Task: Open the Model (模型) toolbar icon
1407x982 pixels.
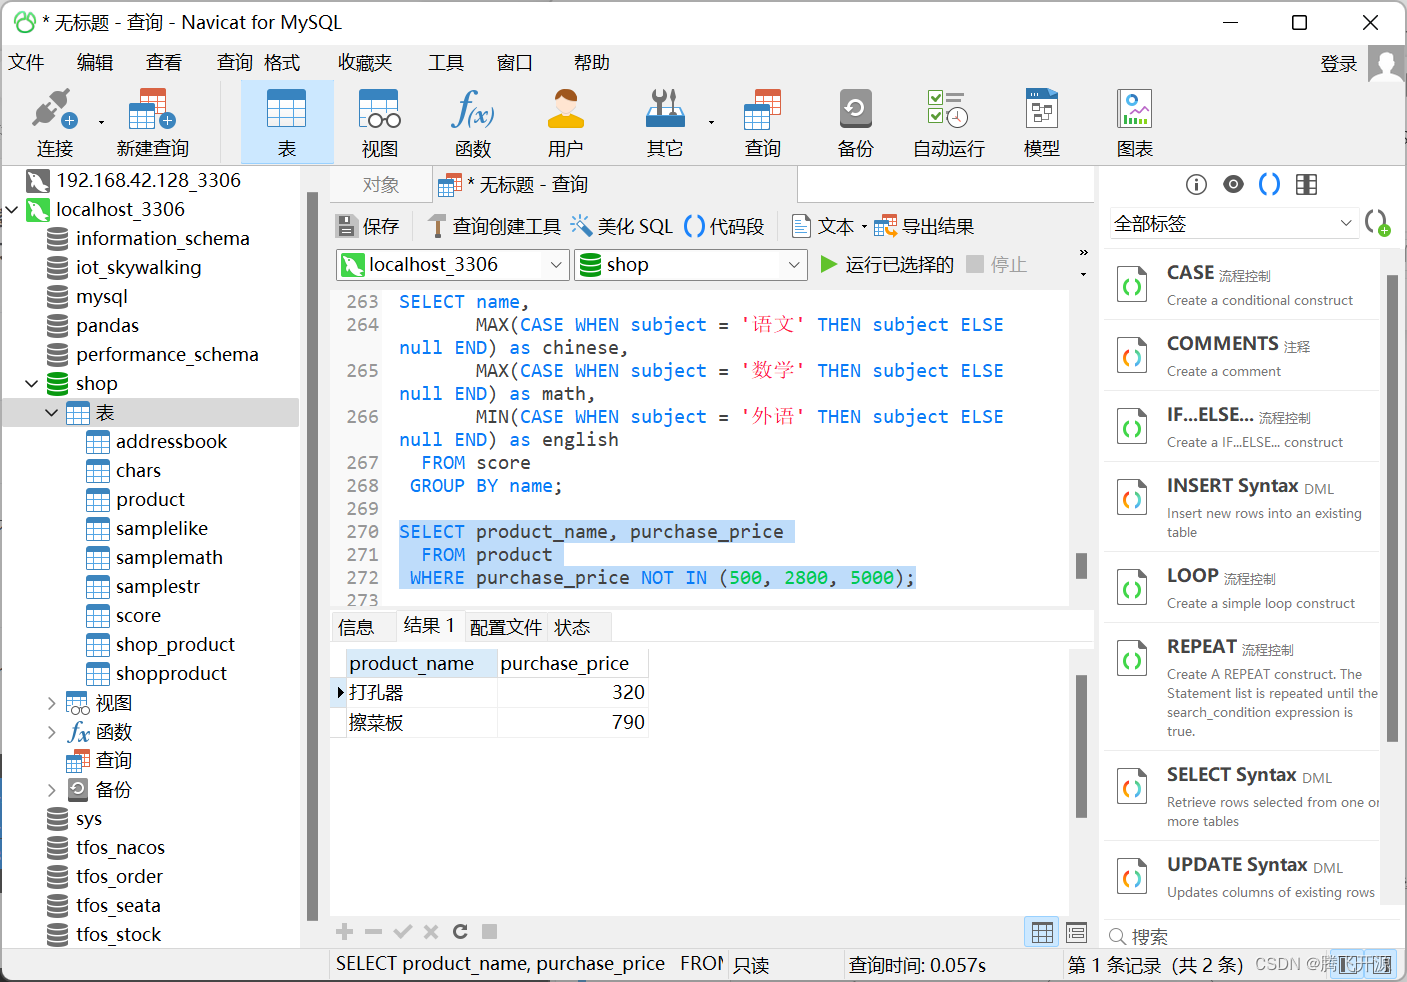Action: (1042, 123)
